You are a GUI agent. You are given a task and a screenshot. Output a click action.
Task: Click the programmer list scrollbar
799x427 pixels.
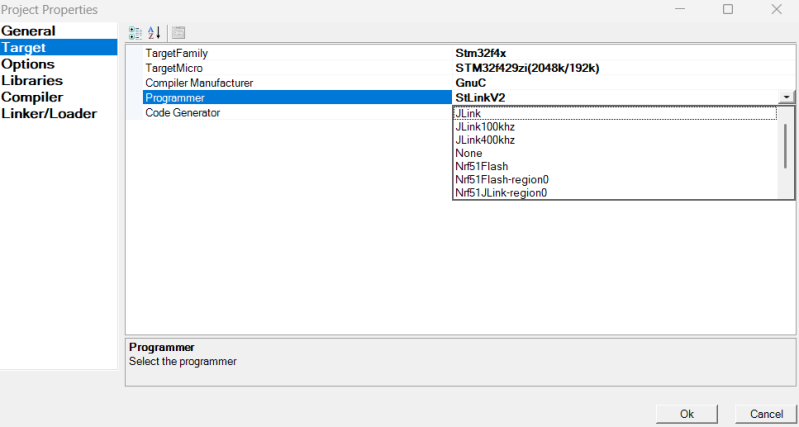(787, 148)
